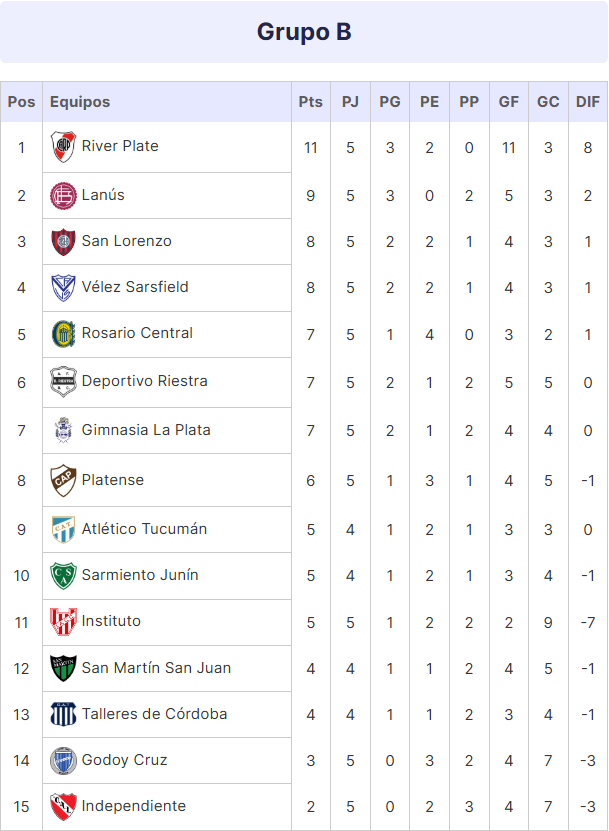This screenshot has width=609, height=831.
Task: Click the Grupo B title banner
Action: pos(304,32)
